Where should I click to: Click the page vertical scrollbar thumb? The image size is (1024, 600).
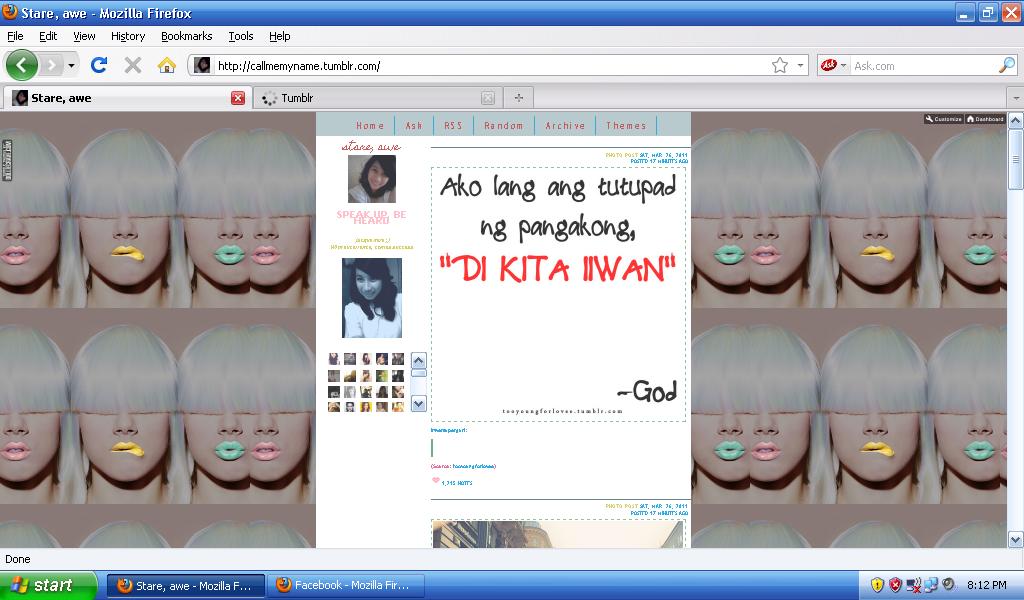click(x=1015, y=159)
